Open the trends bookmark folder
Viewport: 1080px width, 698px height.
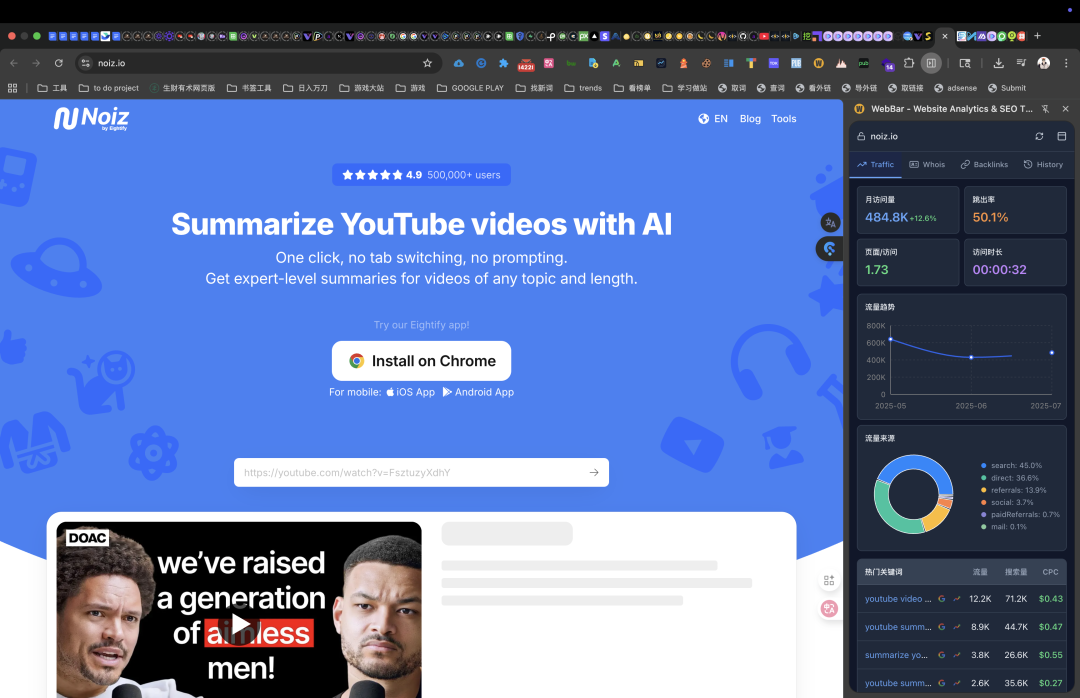[x=583, y=88]
